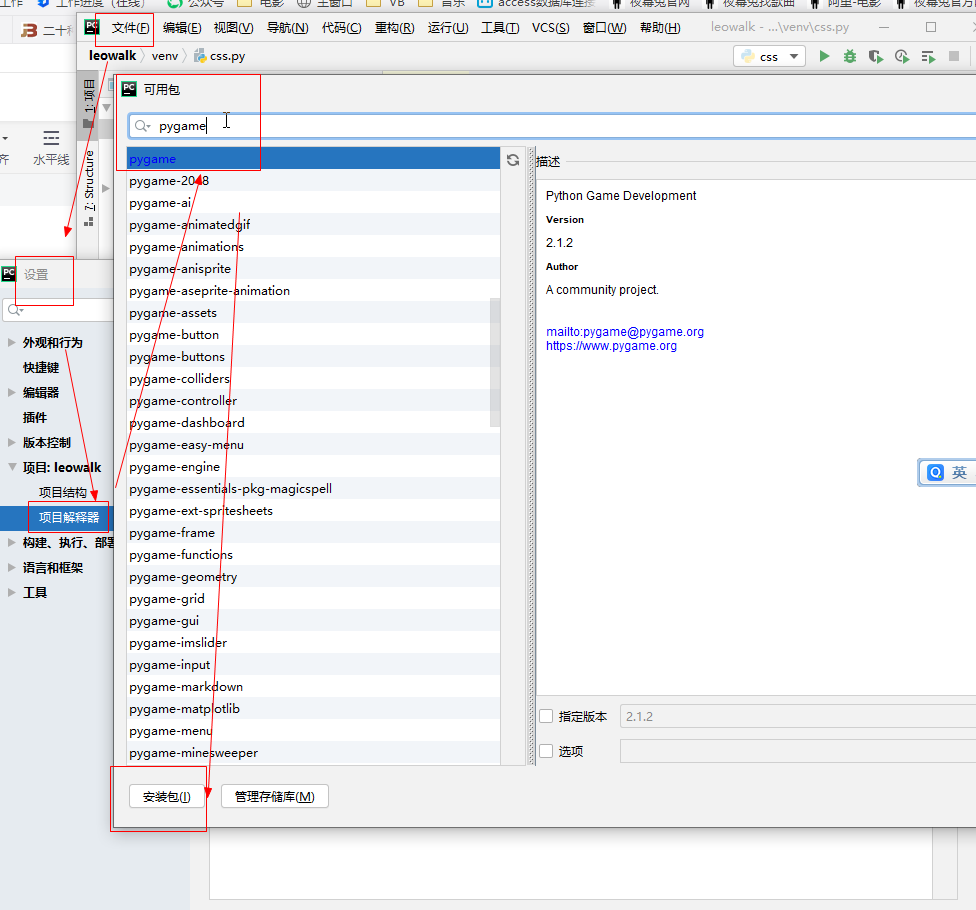Click the search magnifier in the package search field
The height and width of the screenshot is (910, 976).
pyautogui.click(x=139, y=125)
